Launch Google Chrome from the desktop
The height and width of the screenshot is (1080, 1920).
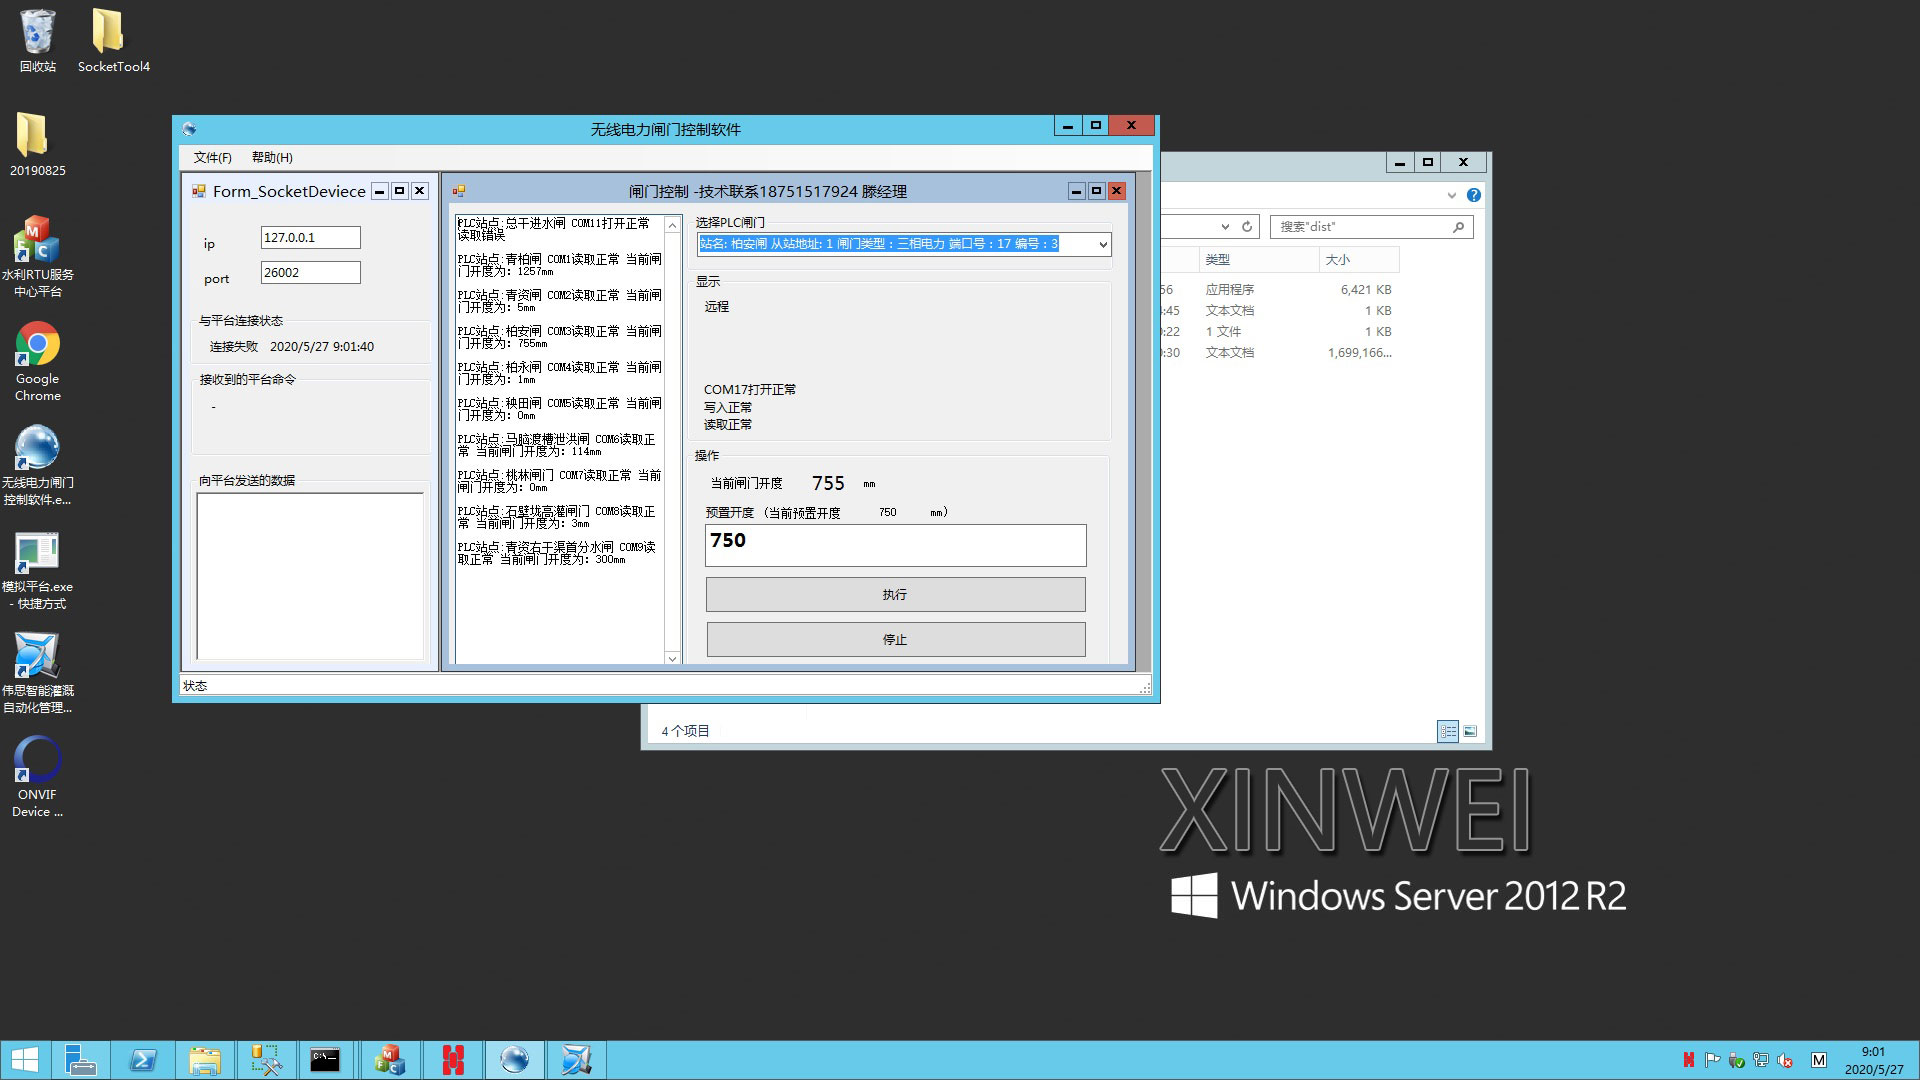click(x=37, y=361)
